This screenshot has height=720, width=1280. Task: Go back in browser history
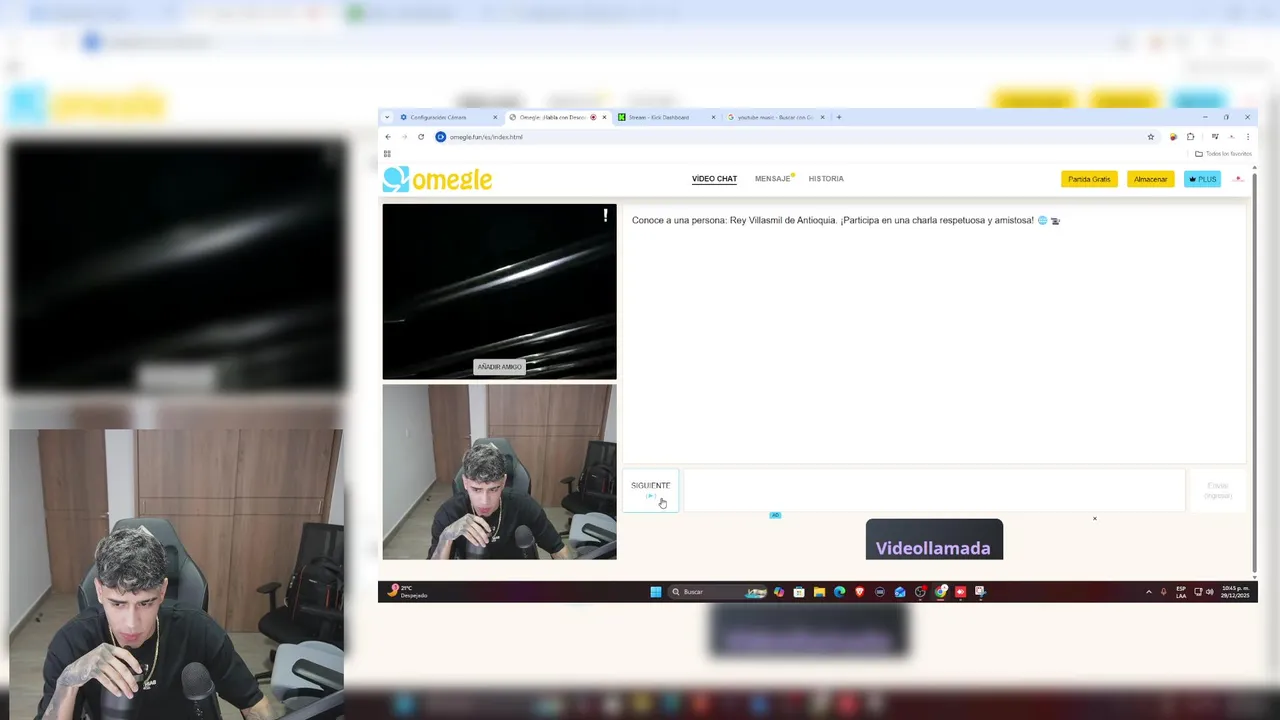(388, 137)
